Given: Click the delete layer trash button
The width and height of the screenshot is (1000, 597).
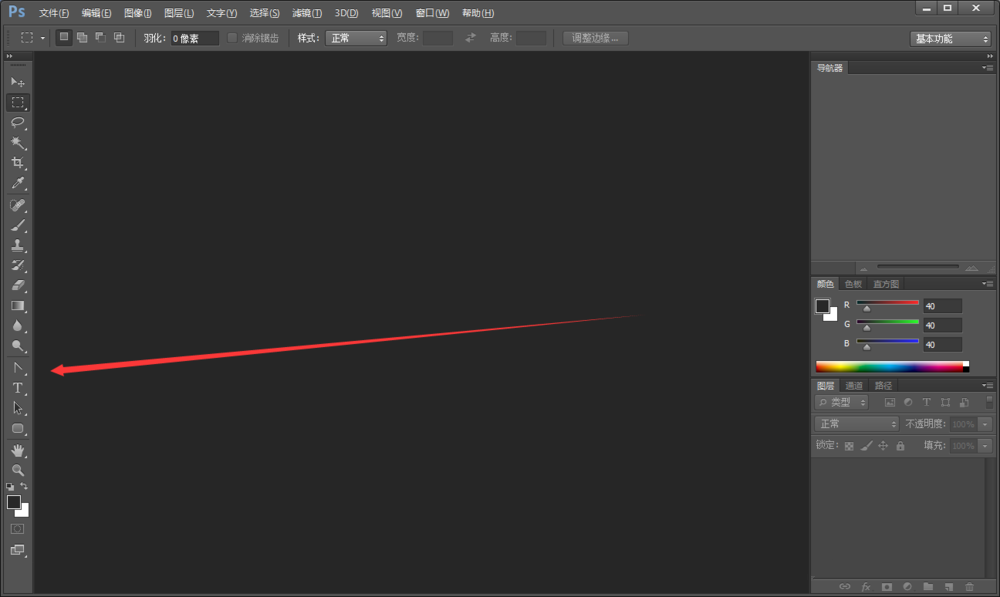Looking at the screenshot, I should [969, 586].
